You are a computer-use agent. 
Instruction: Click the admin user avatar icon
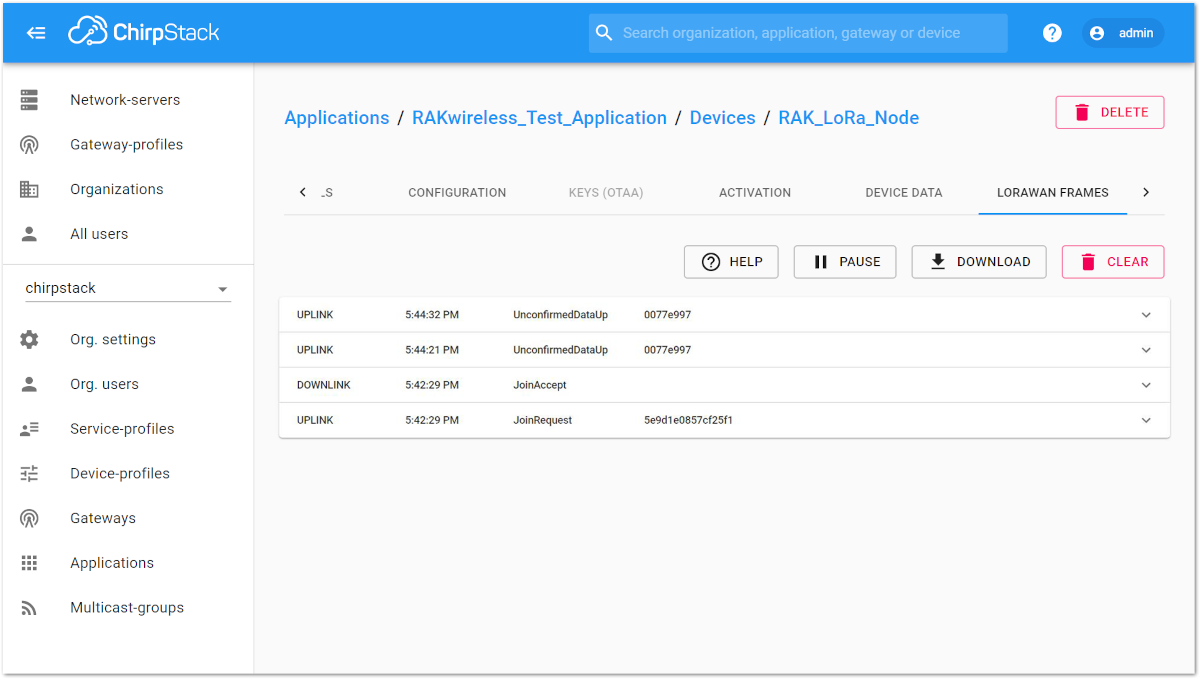tap(1097, 33)
